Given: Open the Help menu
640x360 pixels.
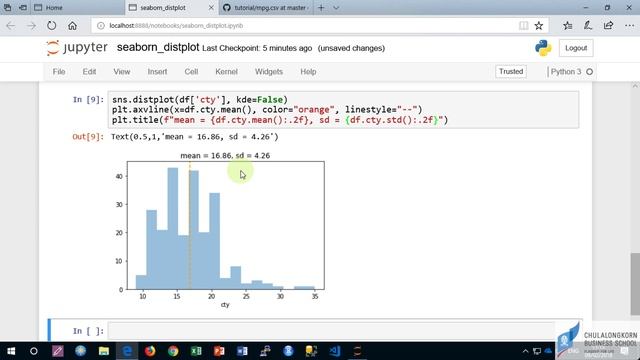Looking at the screenshot, I should pos(308,71).
